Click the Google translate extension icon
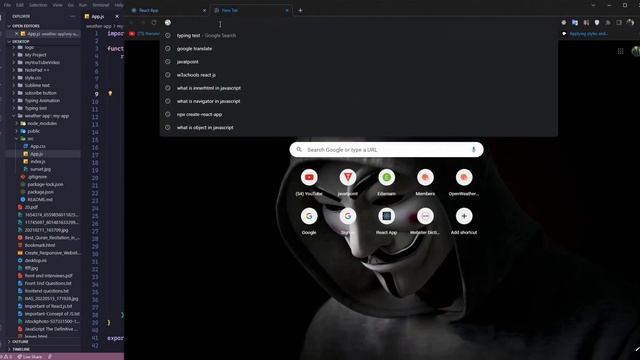The width and height of the screenshot is (640, 360). pos(575,22)
